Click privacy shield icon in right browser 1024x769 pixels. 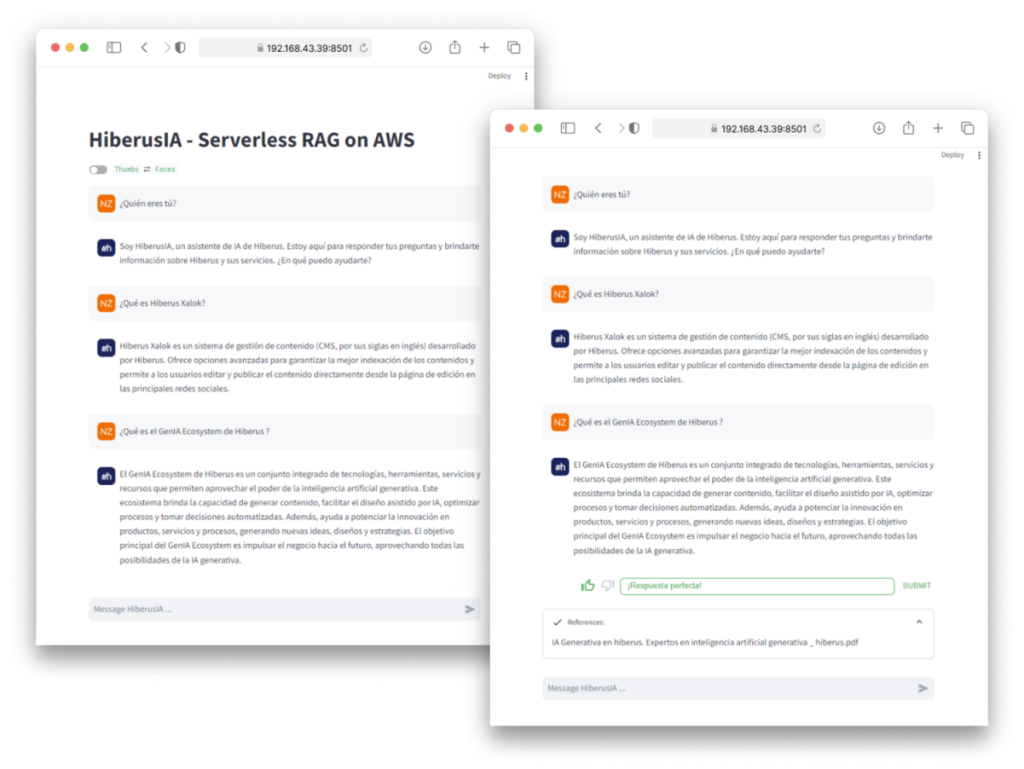(x=634, y=128)
